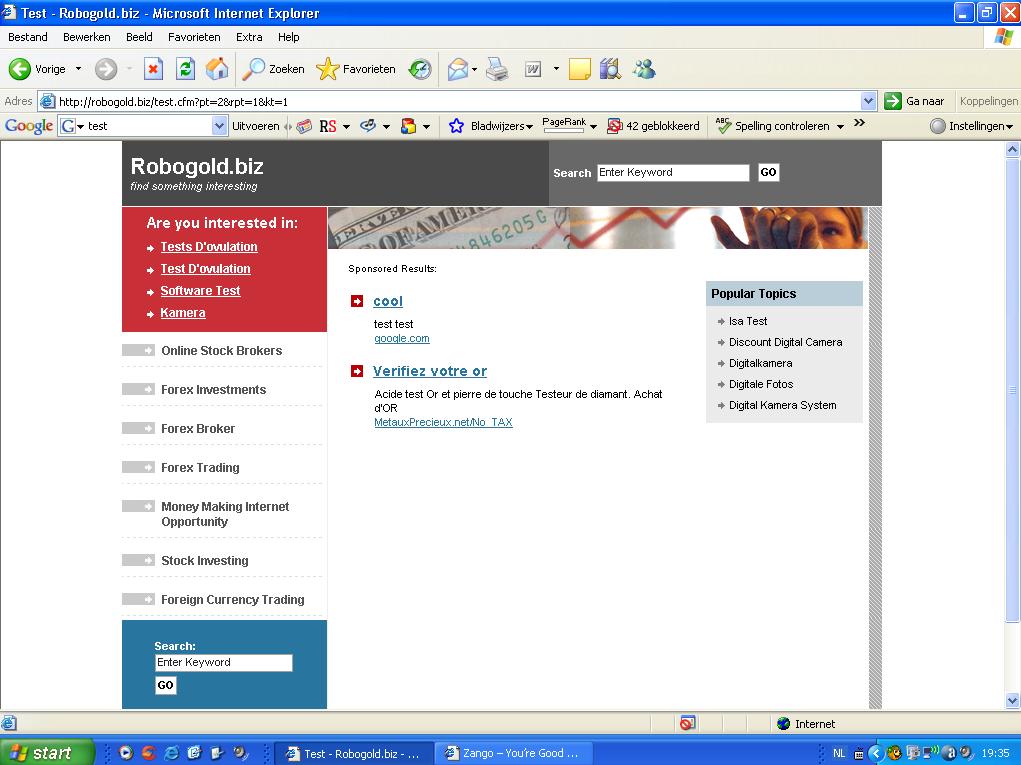Go to the Home page icon
Viewport: 1021px width, 765px height.
tap(217, 68)
